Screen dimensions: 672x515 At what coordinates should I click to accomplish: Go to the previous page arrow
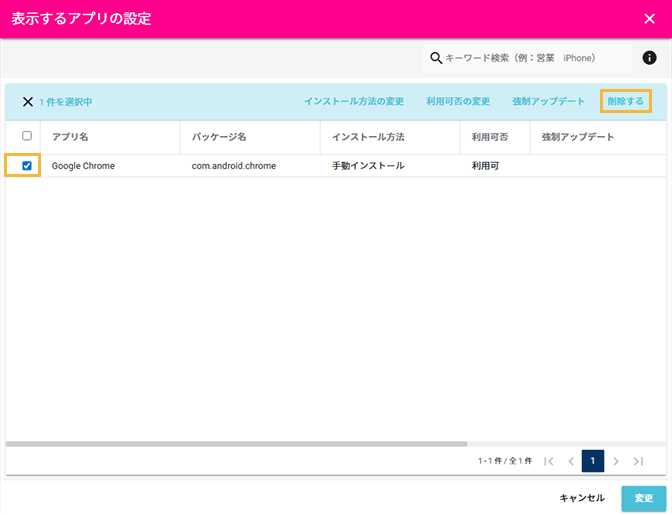pos(571,461)
